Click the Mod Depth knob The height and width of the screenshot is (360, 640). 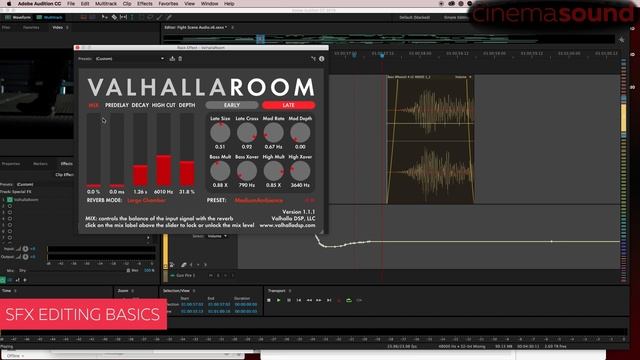pos(300,133)
